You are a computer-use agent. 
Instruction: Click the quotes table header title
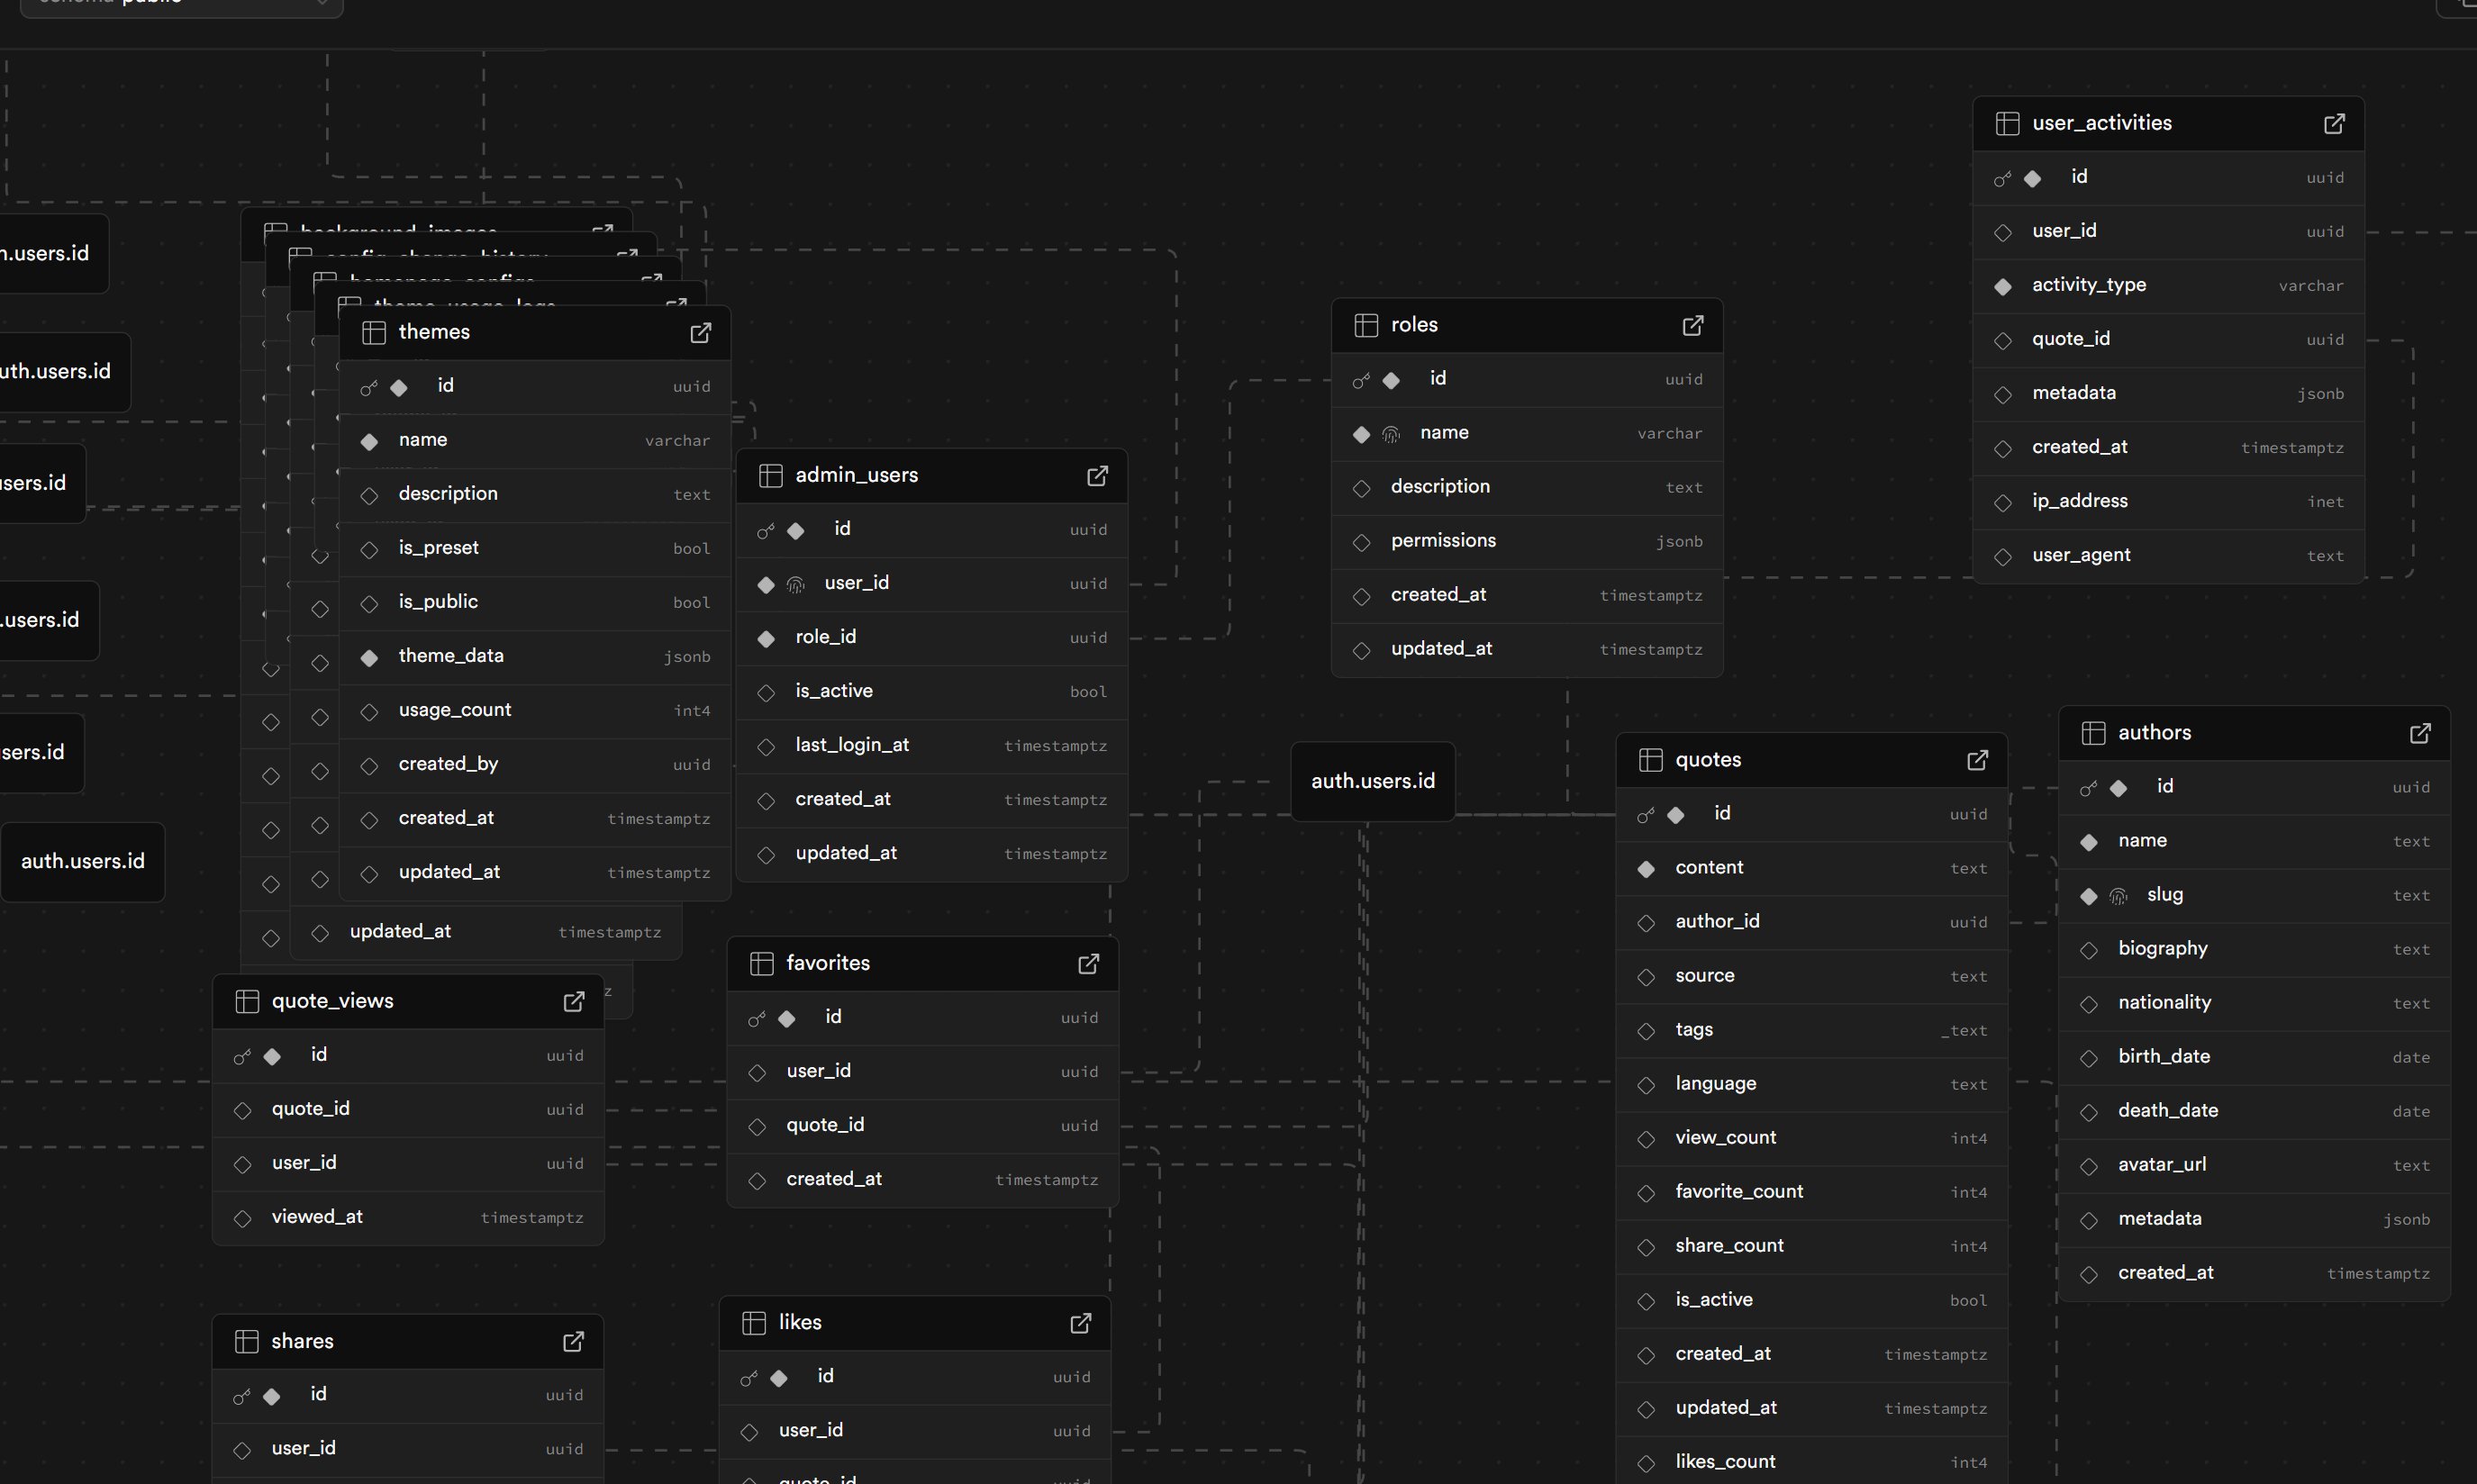[1707, 760]
